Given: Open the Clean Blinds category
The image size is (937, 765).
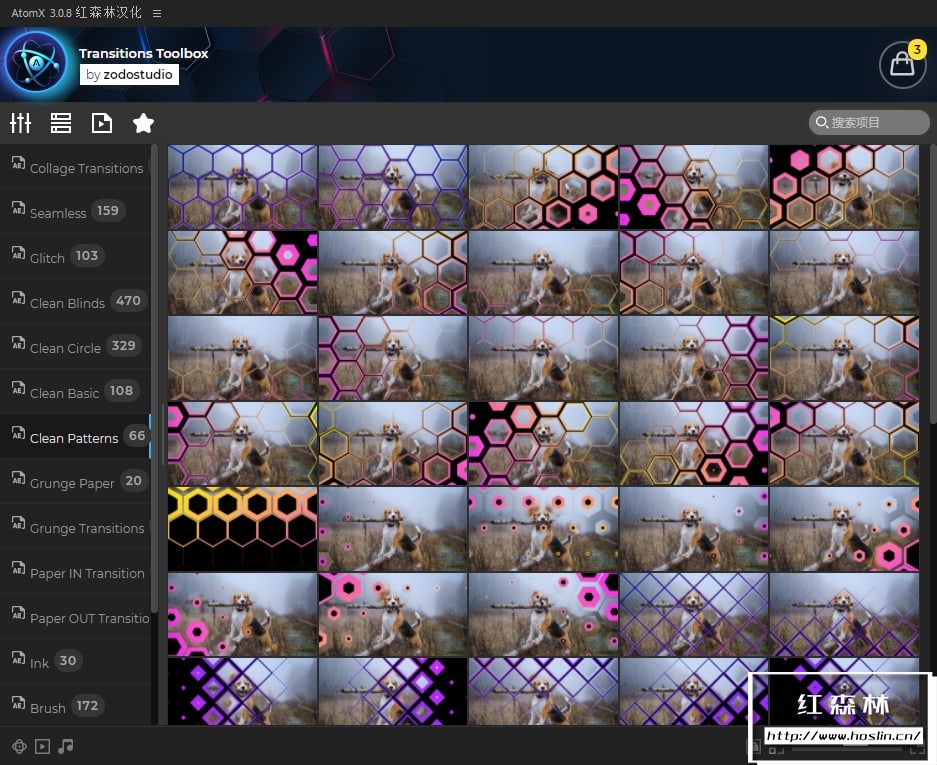Looking at the screenshot, I should [x=75, y=302].
